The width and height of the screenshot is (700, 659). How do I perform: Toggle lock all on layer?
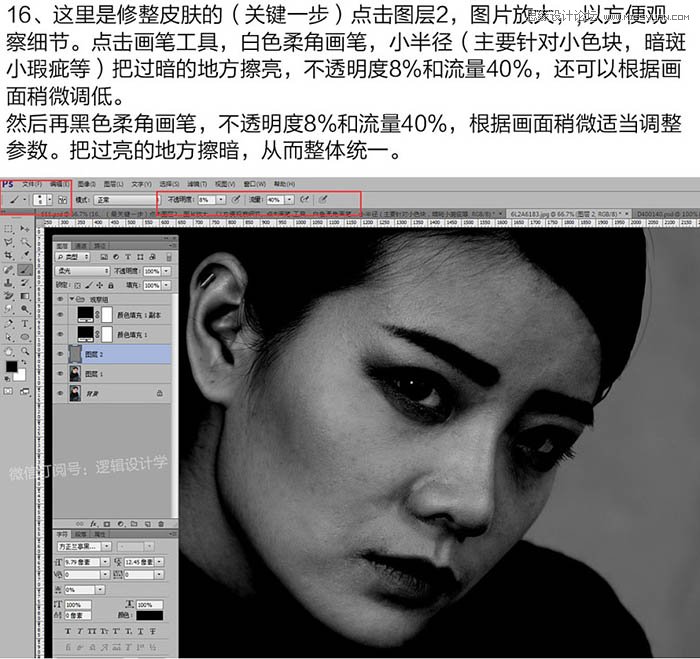(111, 285)
